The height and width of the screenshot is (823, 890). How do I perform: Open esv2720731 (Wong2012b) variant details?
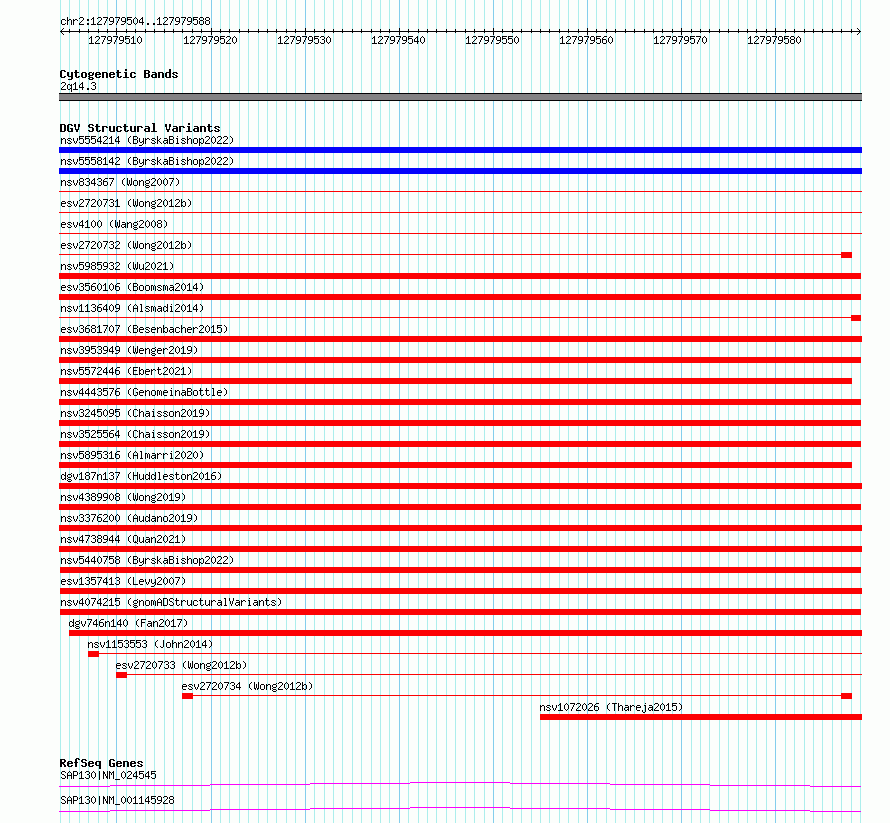[x=126, y=203]
